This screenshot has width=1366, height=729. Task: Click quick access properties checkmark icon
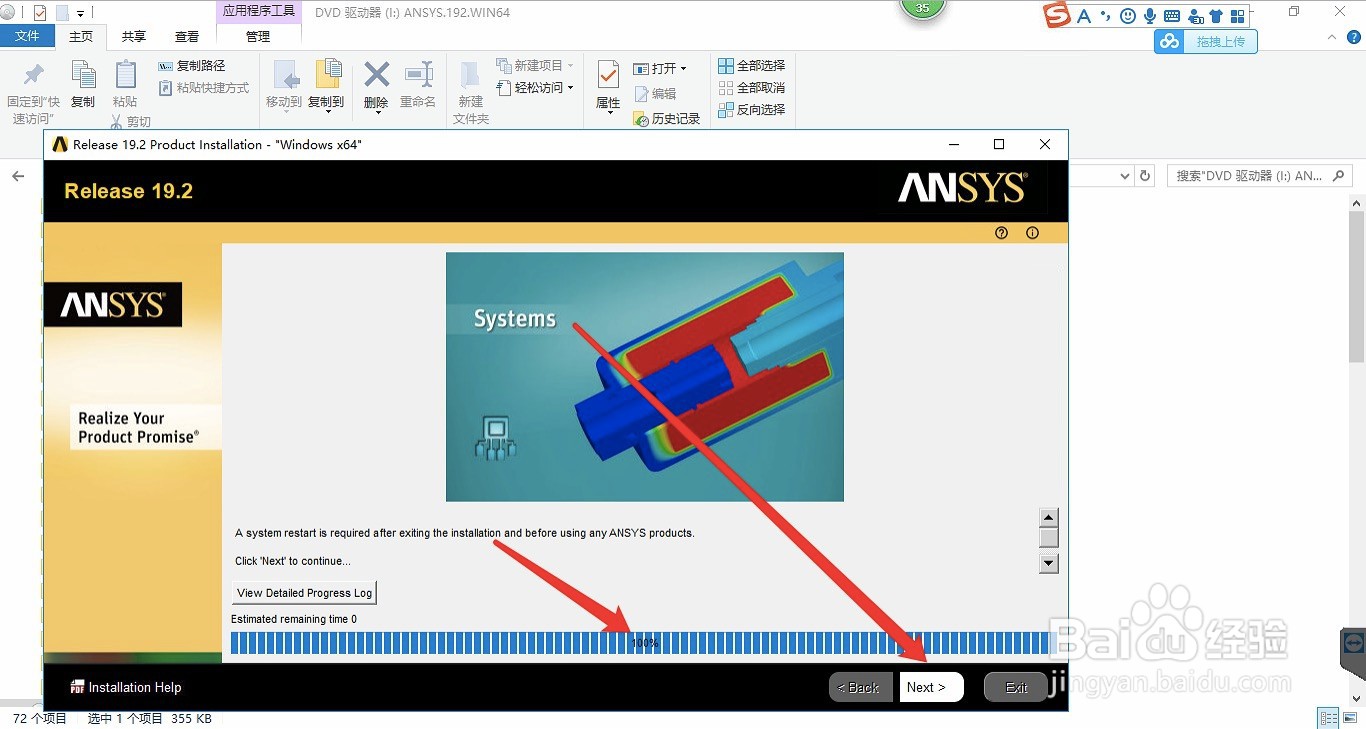click(40, 13)
